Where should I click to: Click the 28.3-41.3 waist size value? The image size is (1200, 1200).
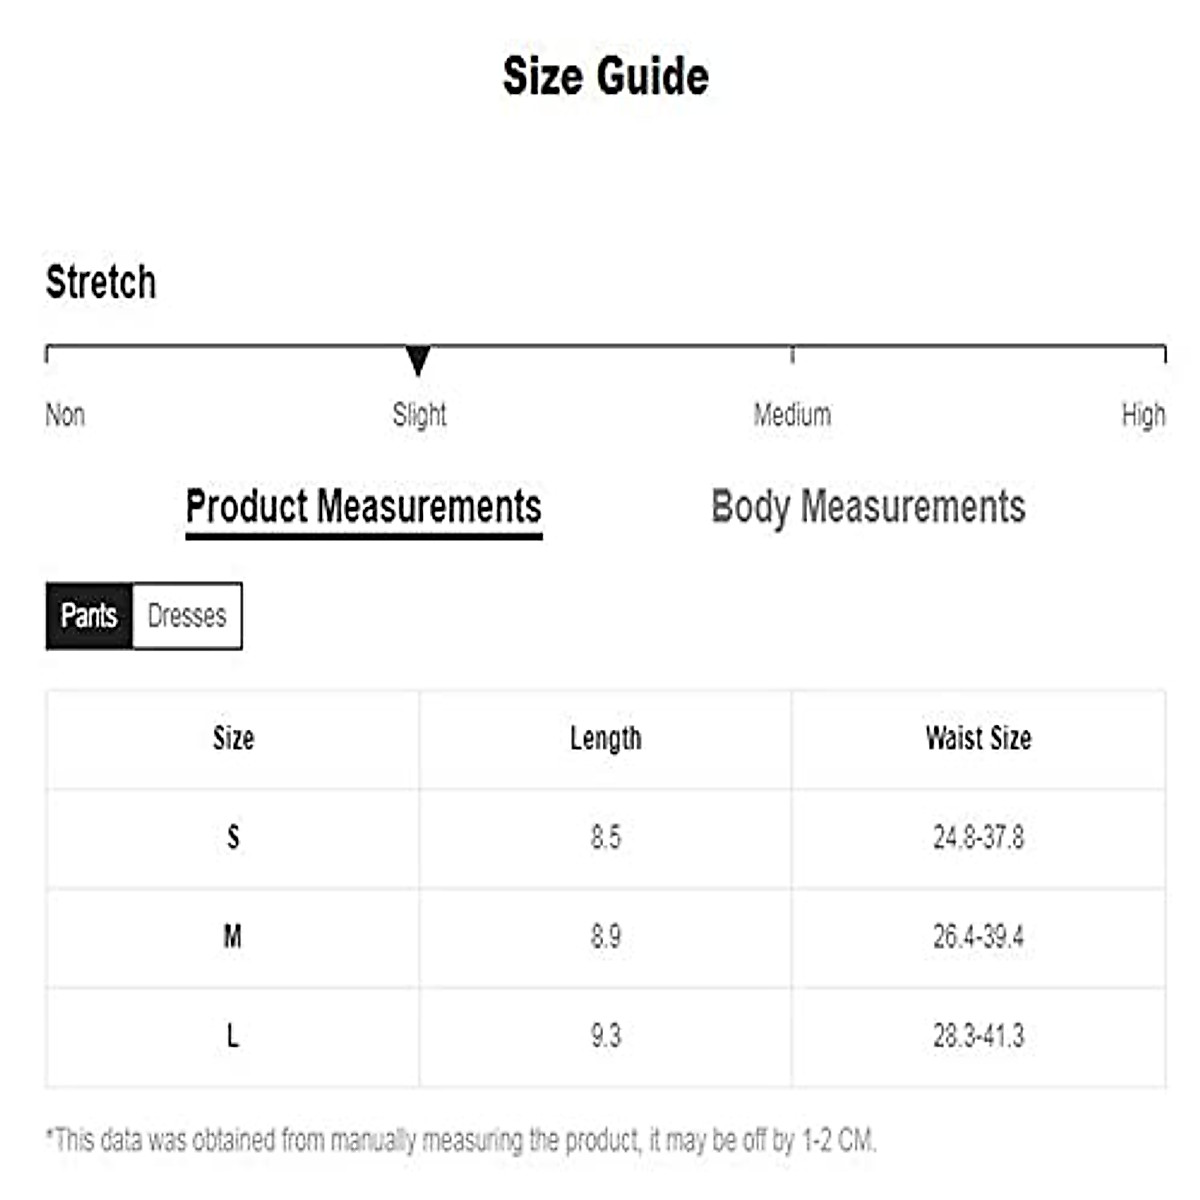[x=978, y=1036]
